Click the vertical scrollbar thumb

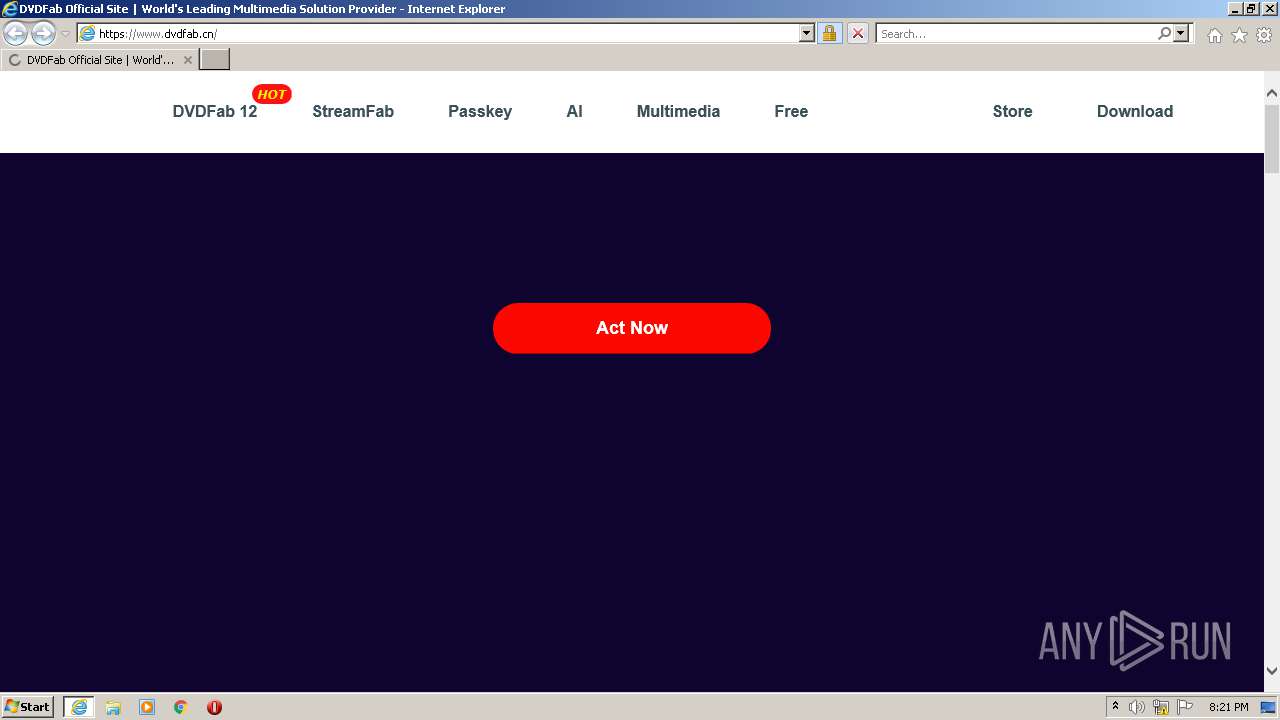[x=1272, y=137]
